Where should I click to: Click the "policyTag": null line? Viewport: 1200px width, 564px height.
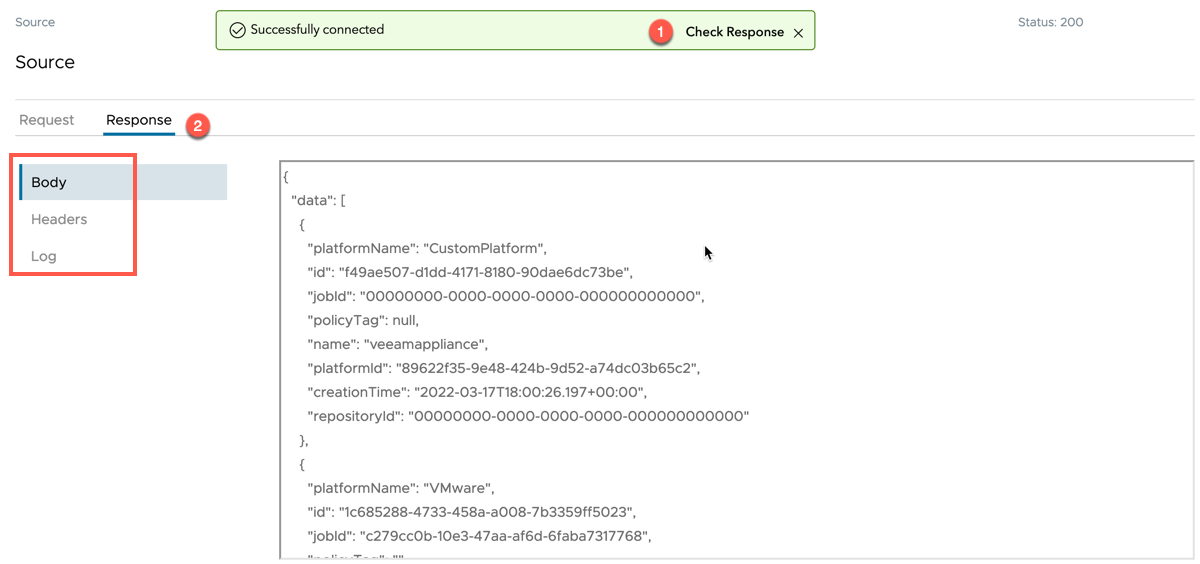363,320
